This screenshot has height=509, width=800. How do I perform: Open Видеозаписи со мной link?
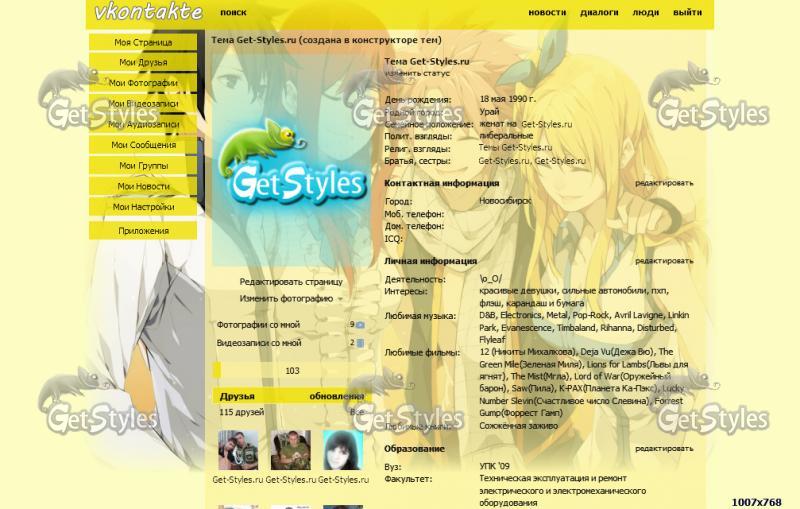(x=259, y=343)
